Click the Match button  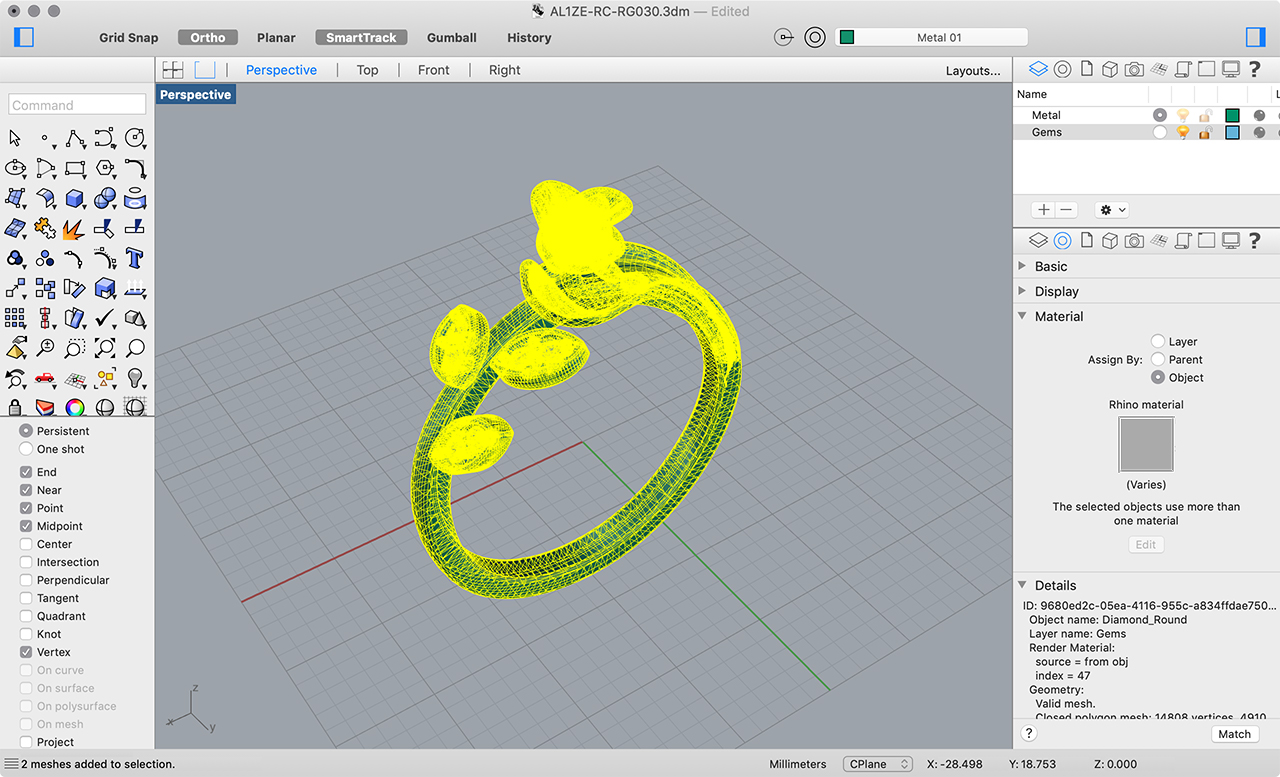coord(1234,734)
